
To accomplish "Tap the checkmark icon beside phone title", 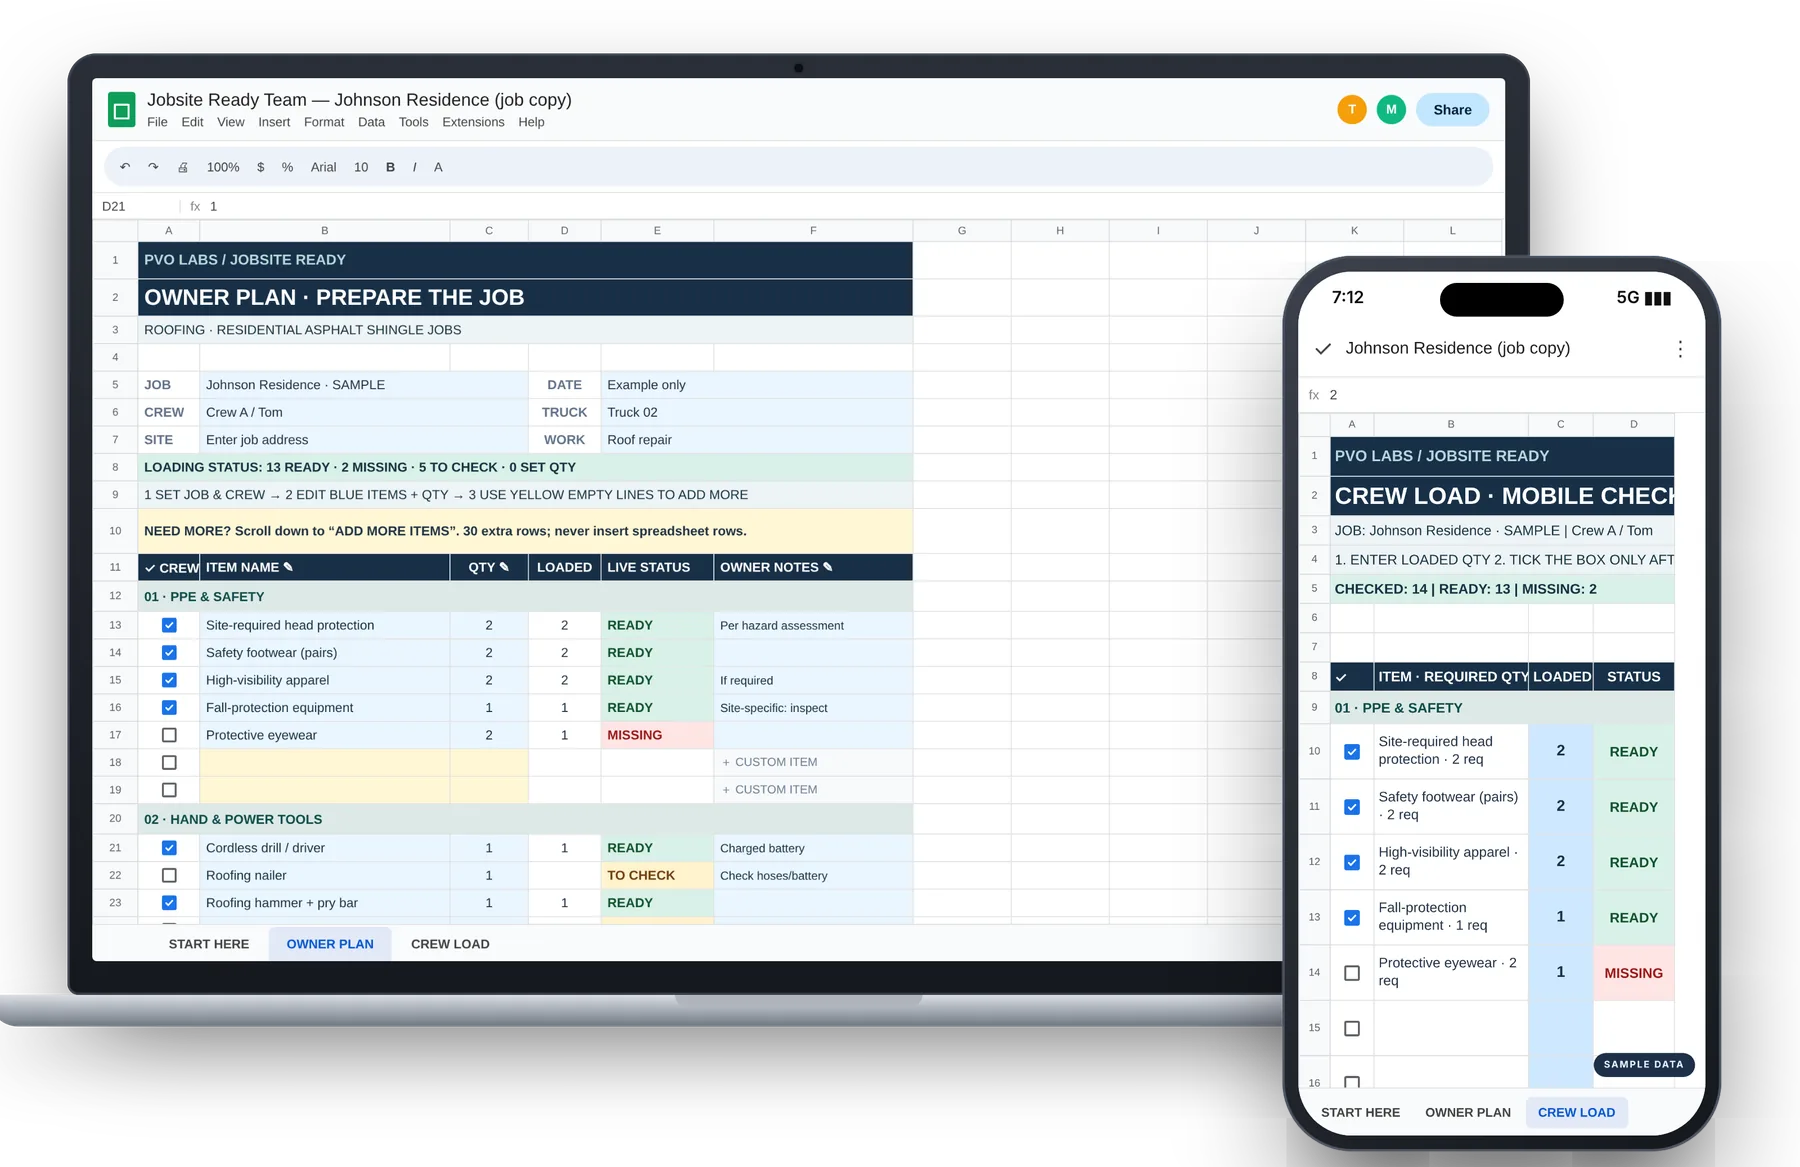I will [x=1323, y=348].
